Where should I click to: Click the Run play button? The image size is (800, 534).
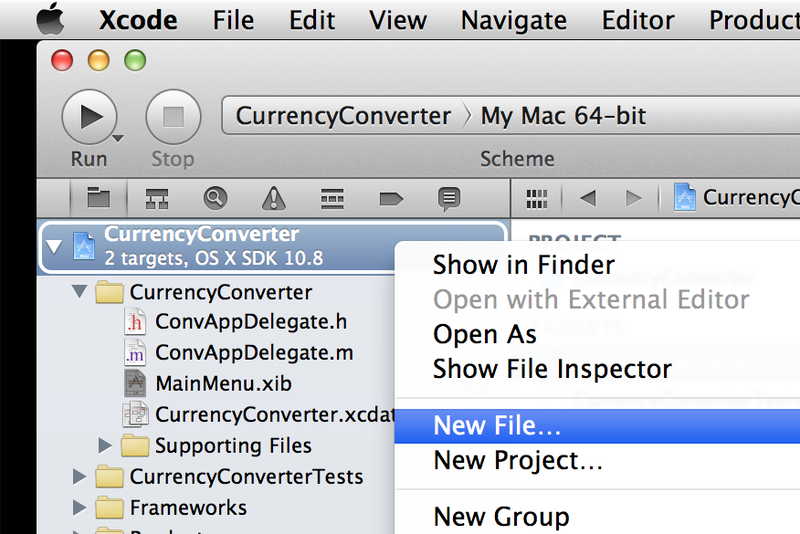(x=90, y=116)
